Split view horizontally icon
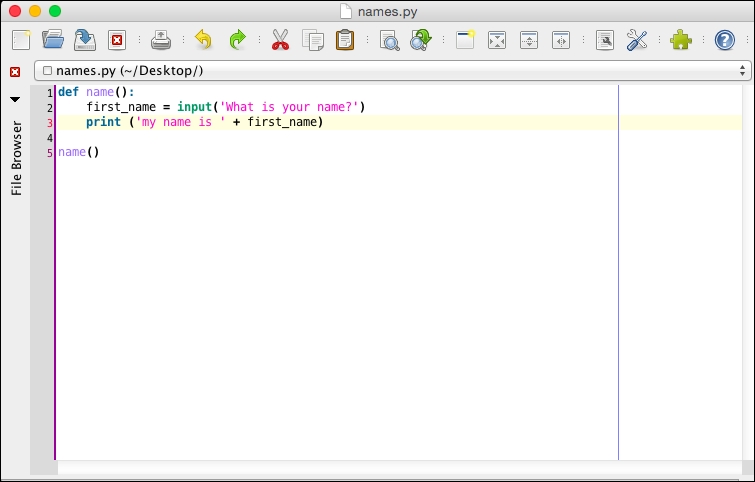This screenshot has width=755, height=482. click(x=561, y=40)
